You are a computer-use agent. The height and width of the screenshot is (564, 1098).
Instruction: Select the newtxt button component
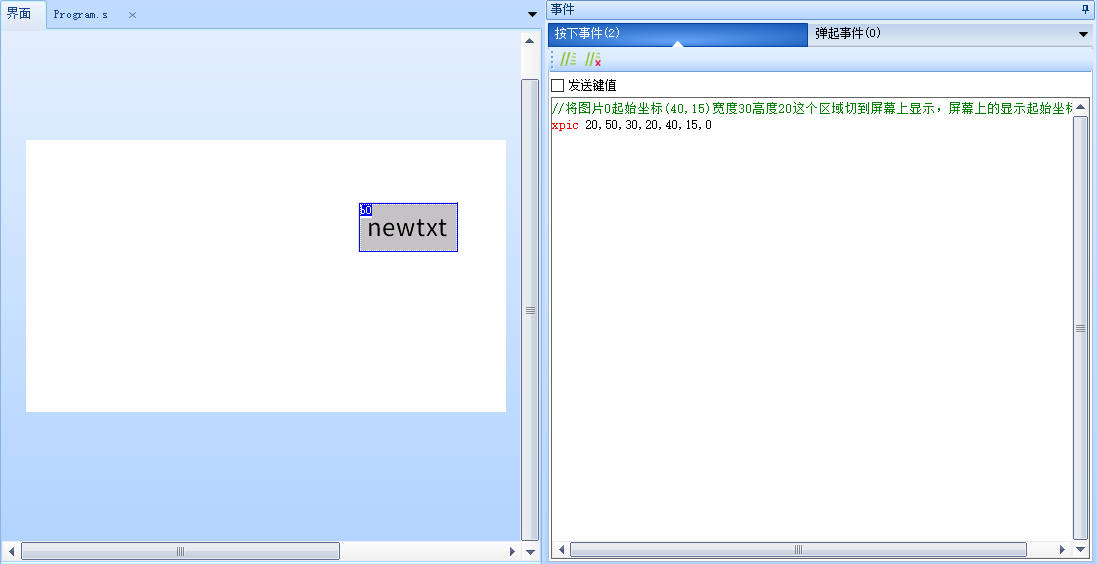coord(408,228)
